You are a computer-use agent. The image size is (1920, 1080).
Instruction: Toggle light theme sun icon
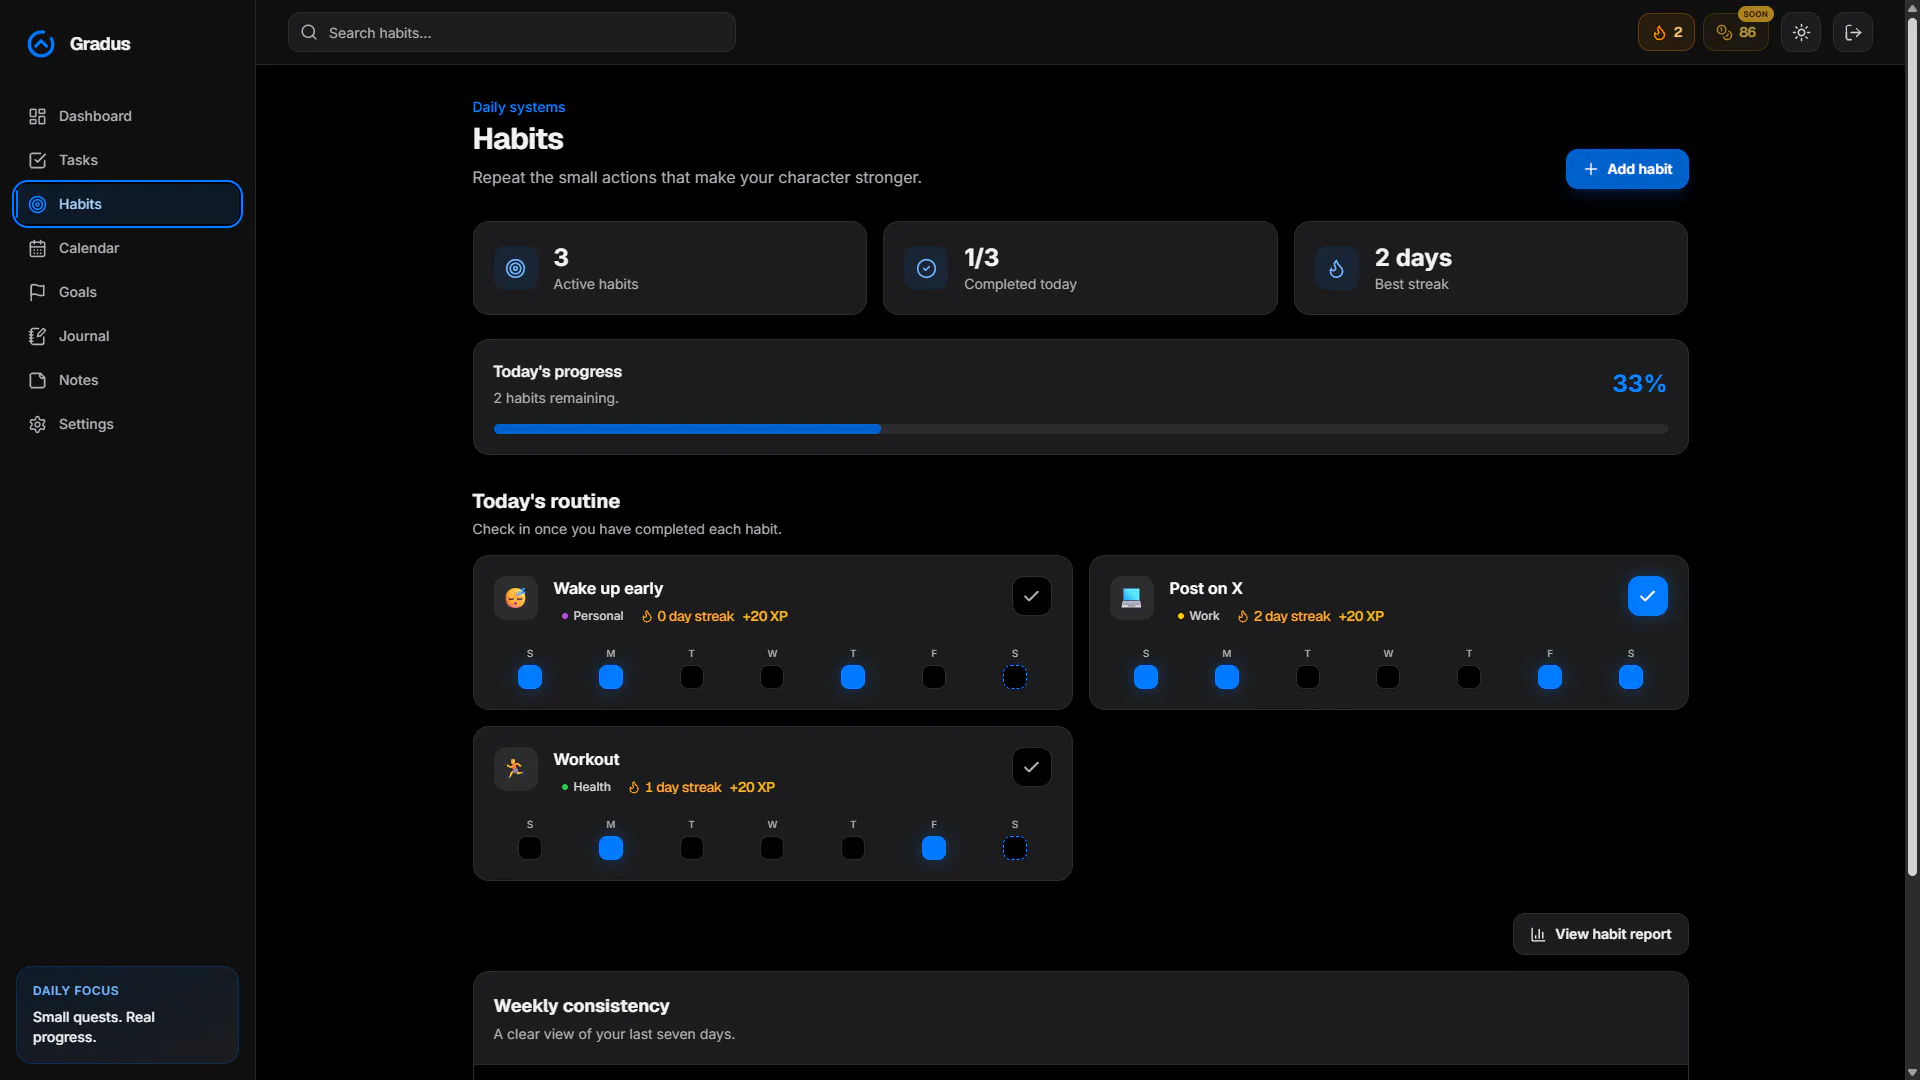(x=1801, y=32)
